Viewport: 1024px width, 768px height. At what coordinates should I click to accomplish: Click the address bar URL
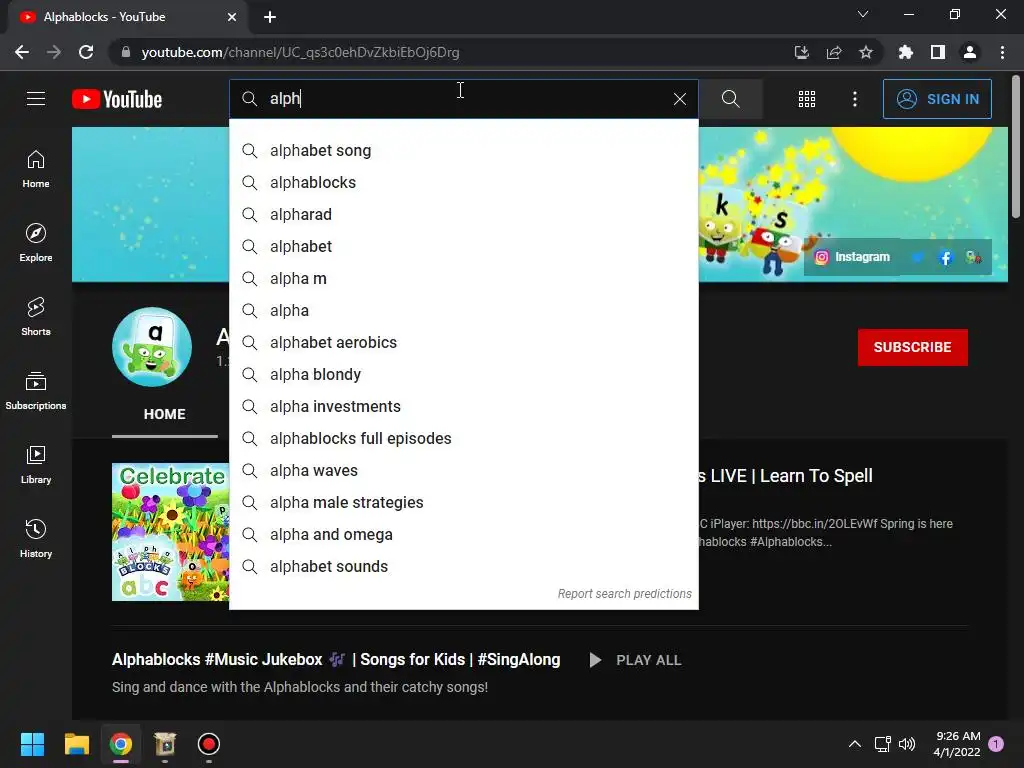(x=300, y=52)
